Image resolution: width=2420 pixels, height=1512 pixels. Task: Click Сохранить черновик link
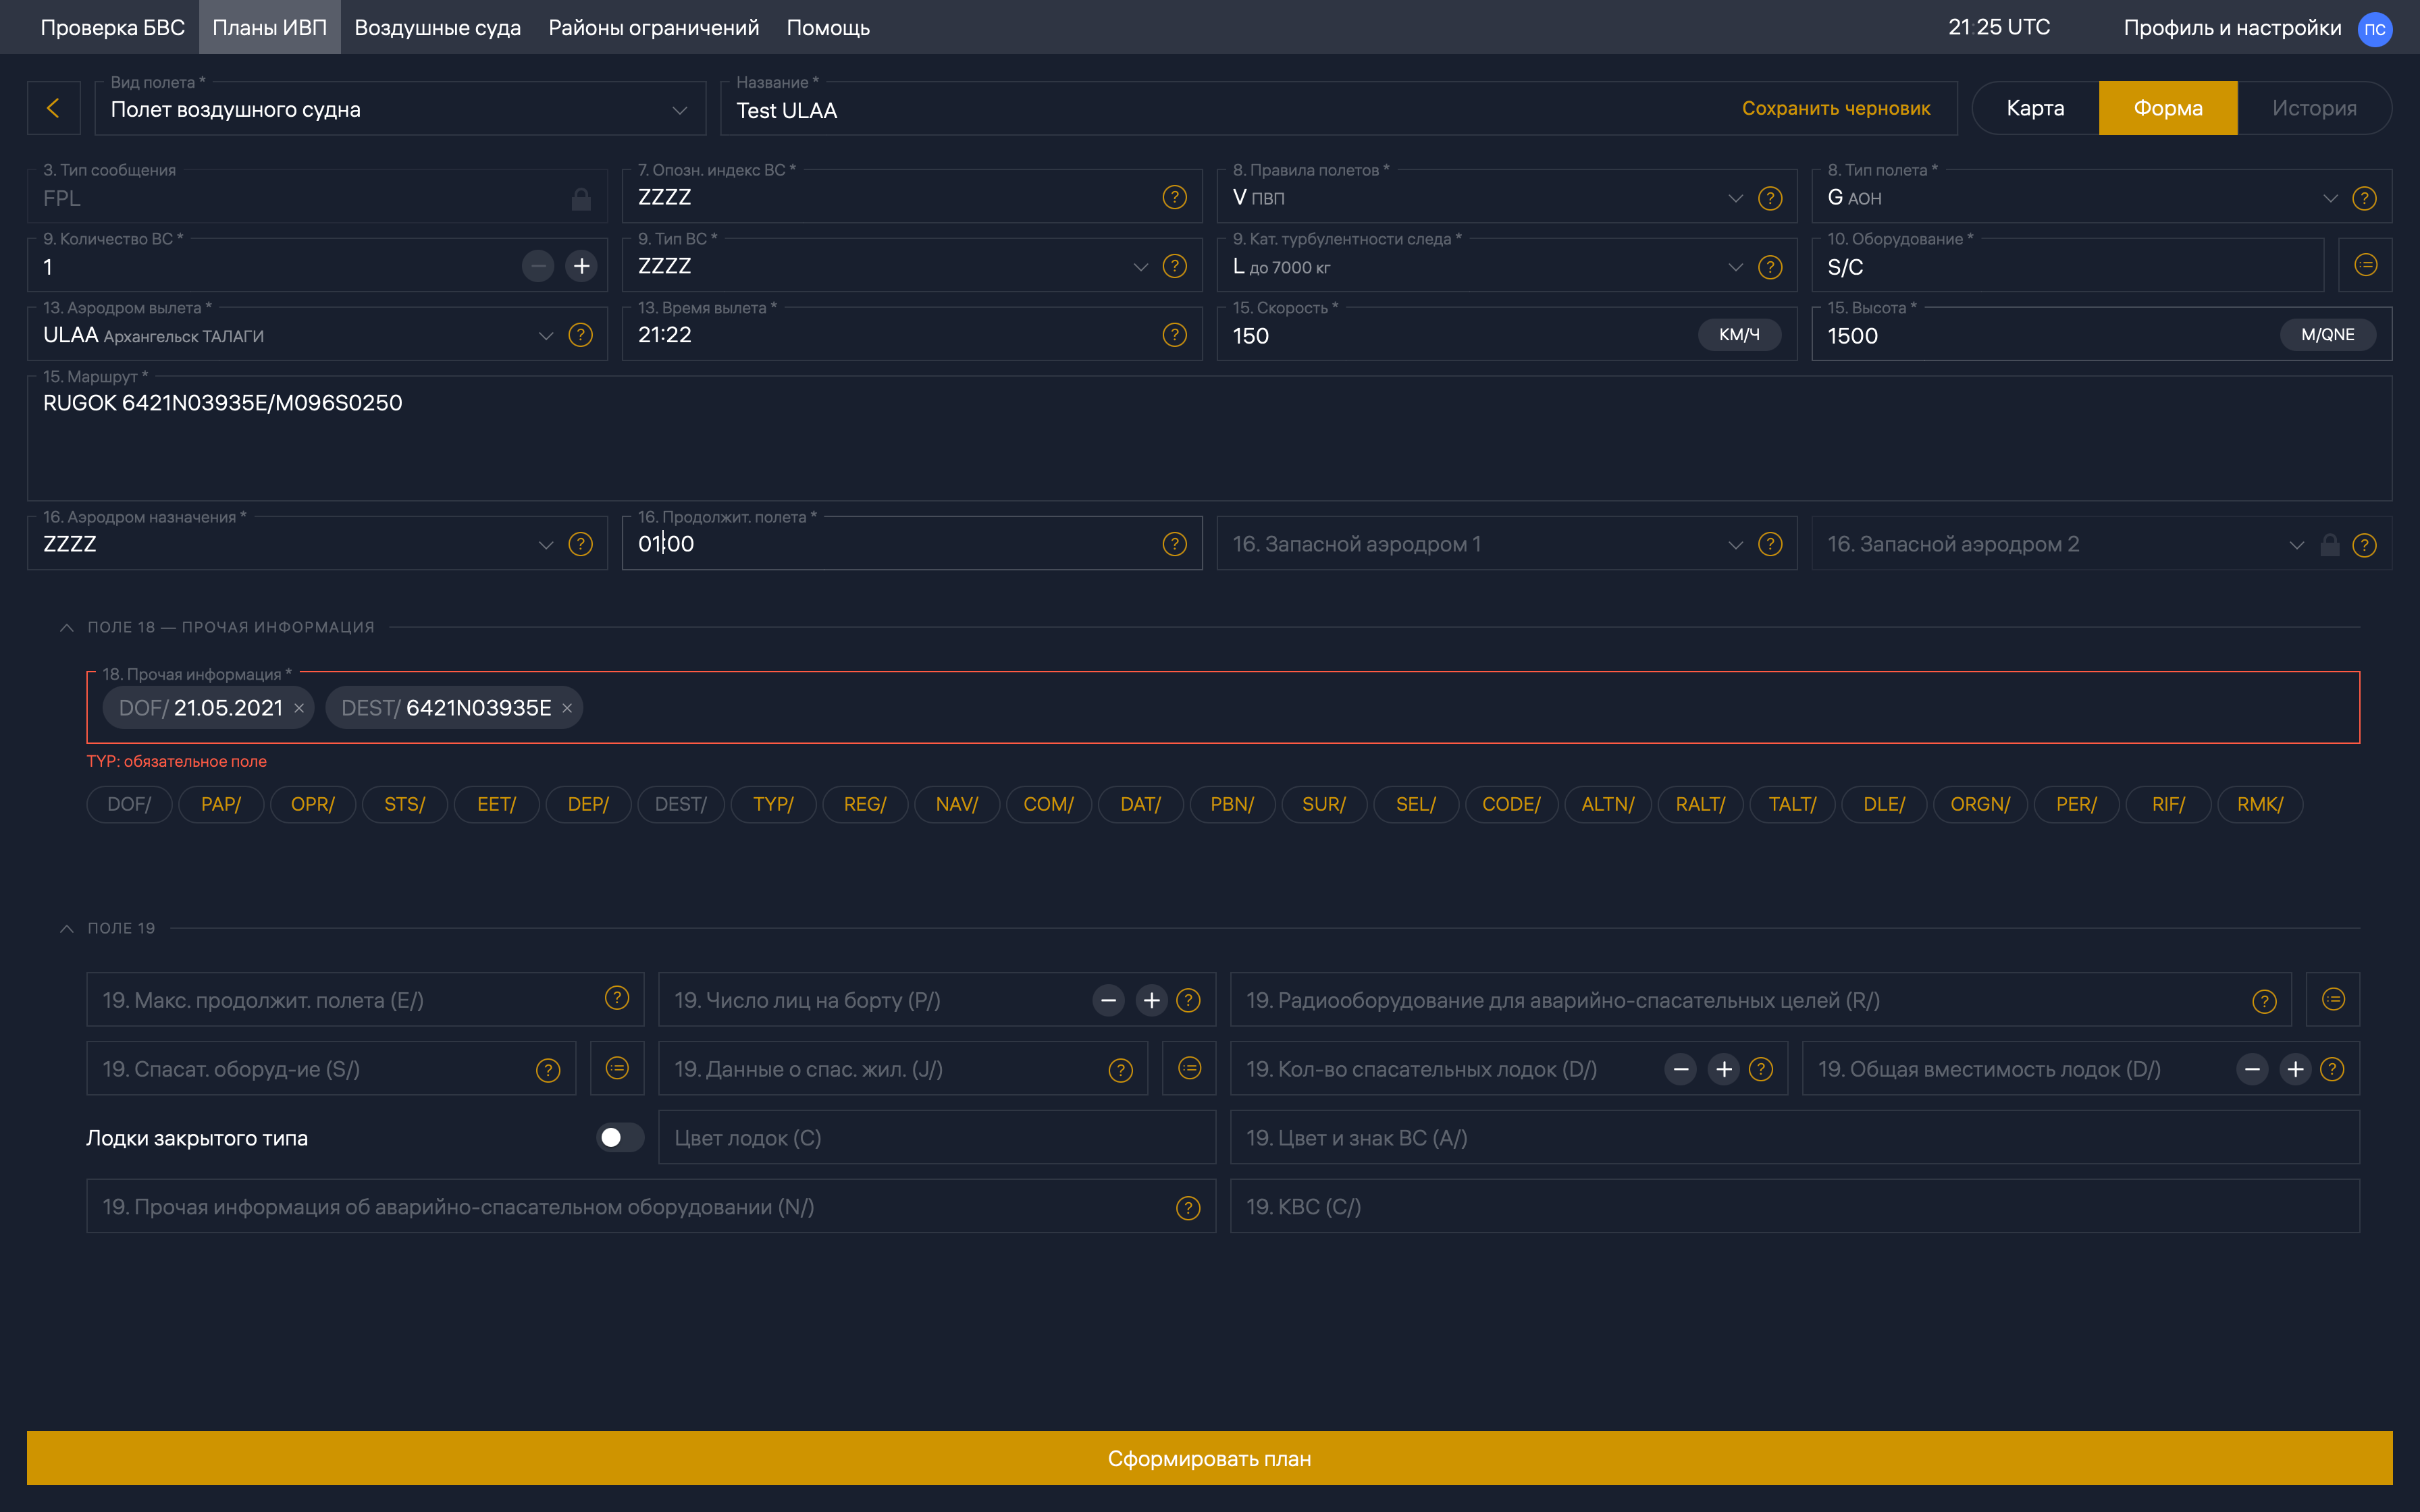[x=1835, y=108]
